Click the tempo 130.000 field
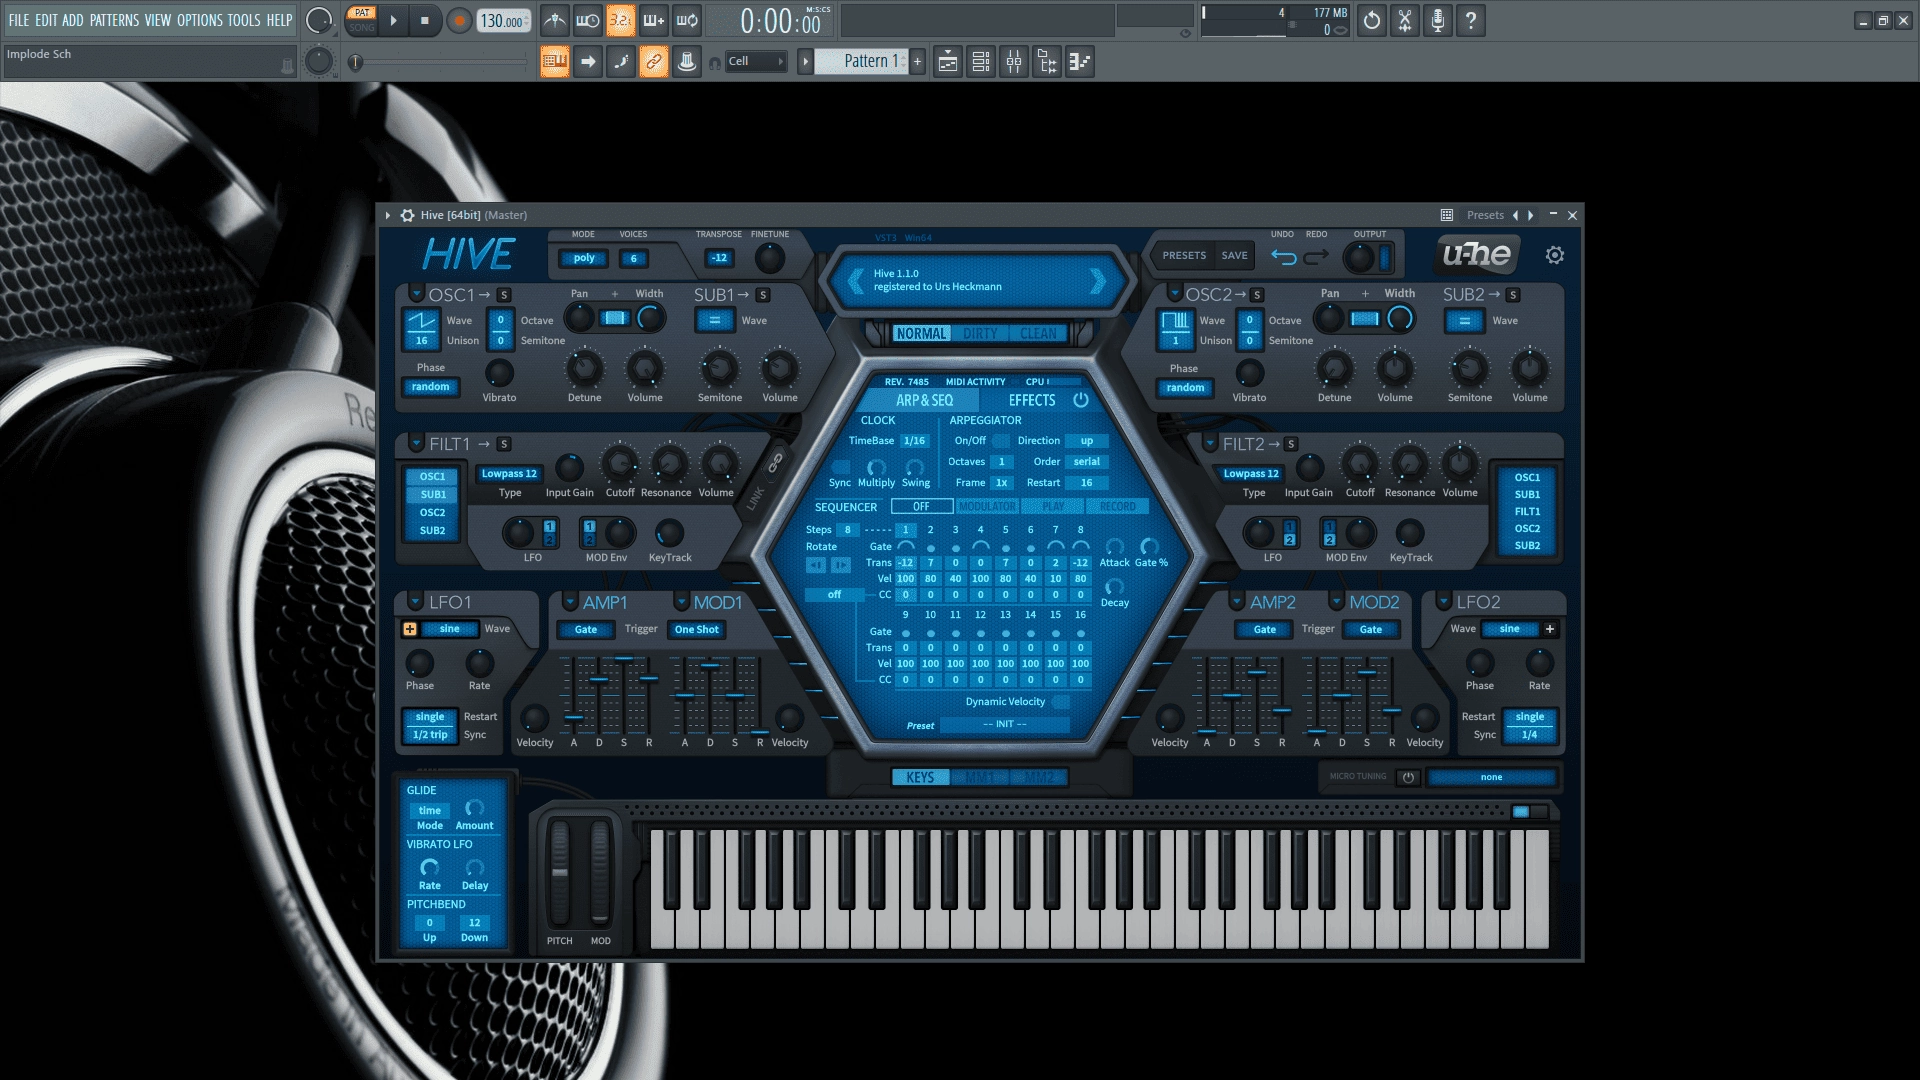Screen dimensions: 1920x1080 tap(503, 21)
